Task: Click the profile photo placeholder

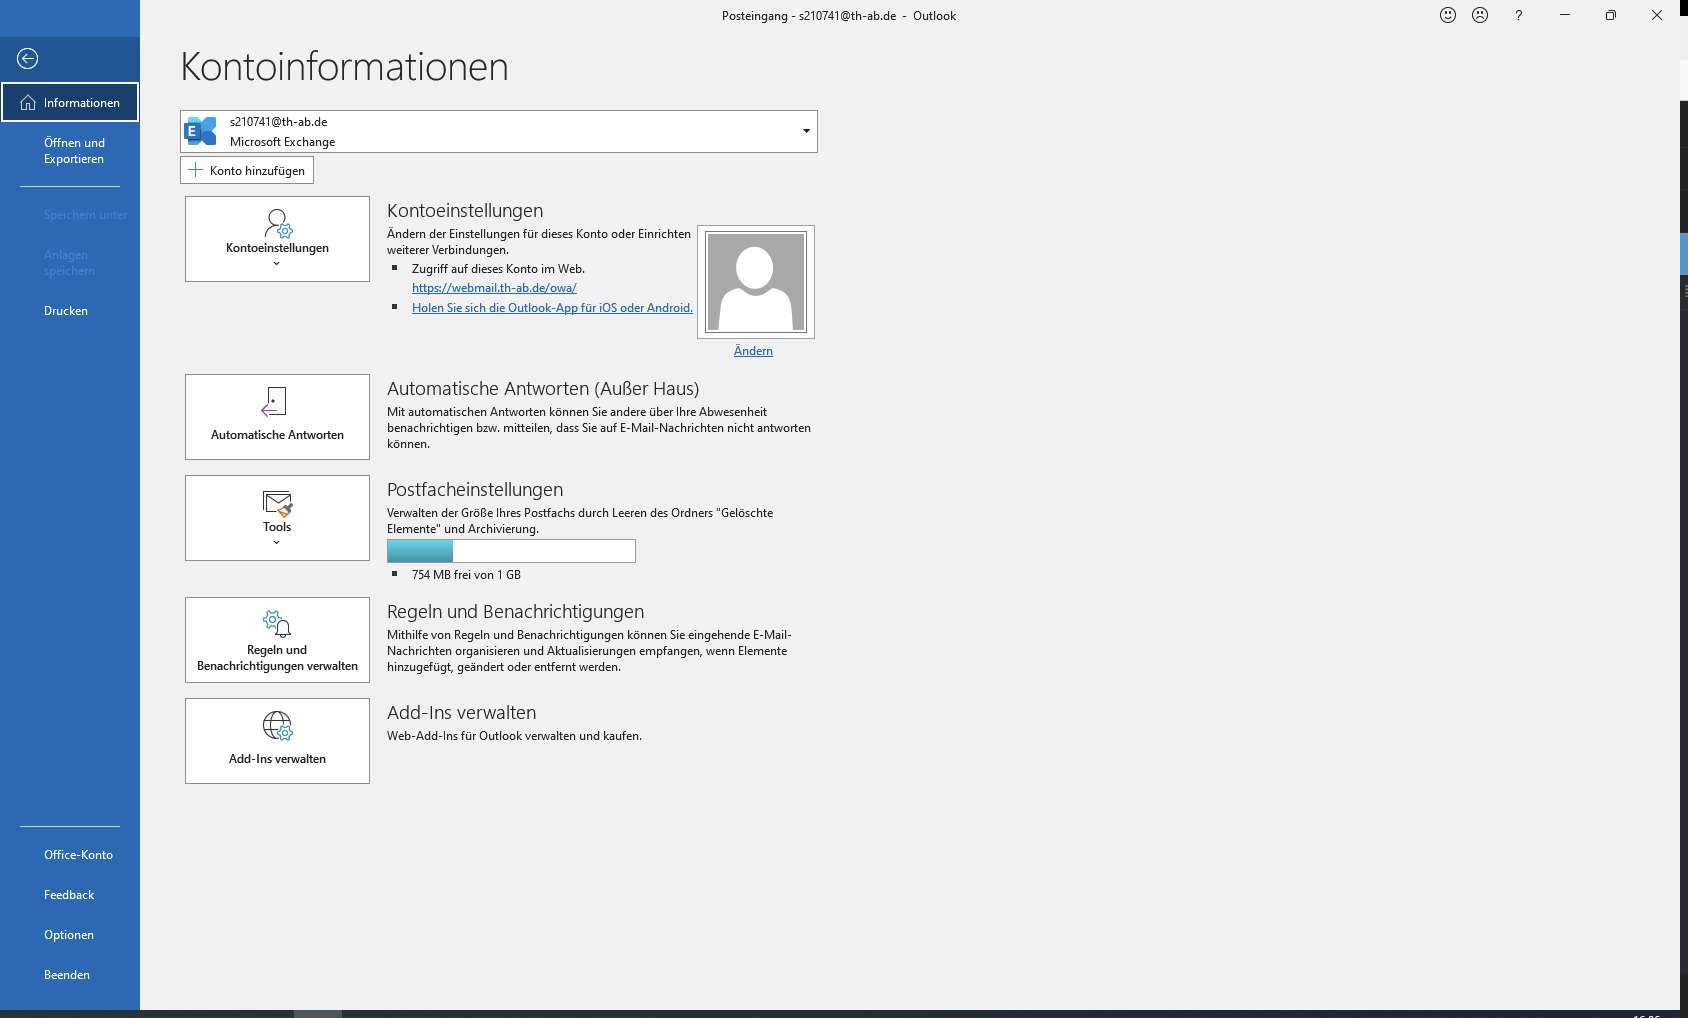Action: tap(756, 282)
